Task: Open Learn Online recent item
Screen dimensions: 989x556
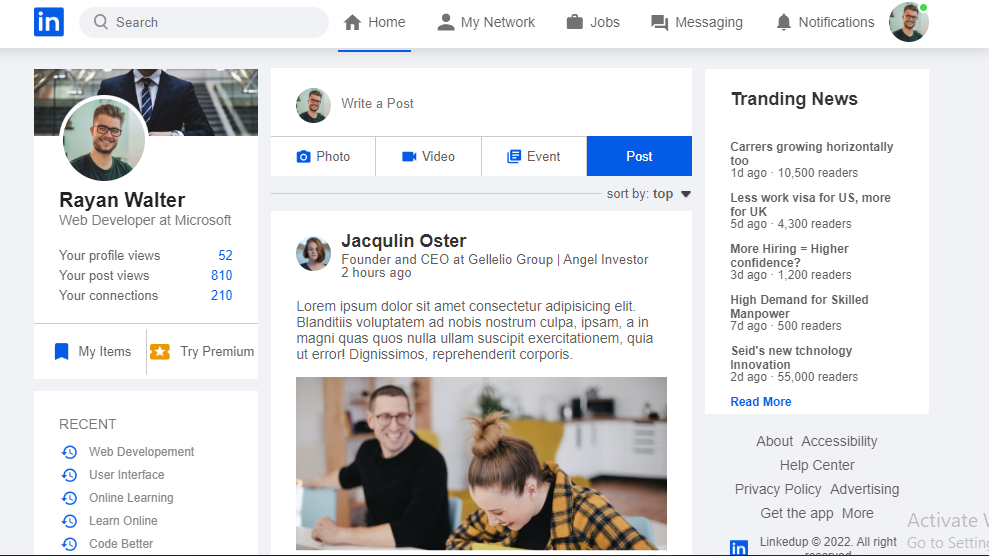Action: [x=123, y=521]
